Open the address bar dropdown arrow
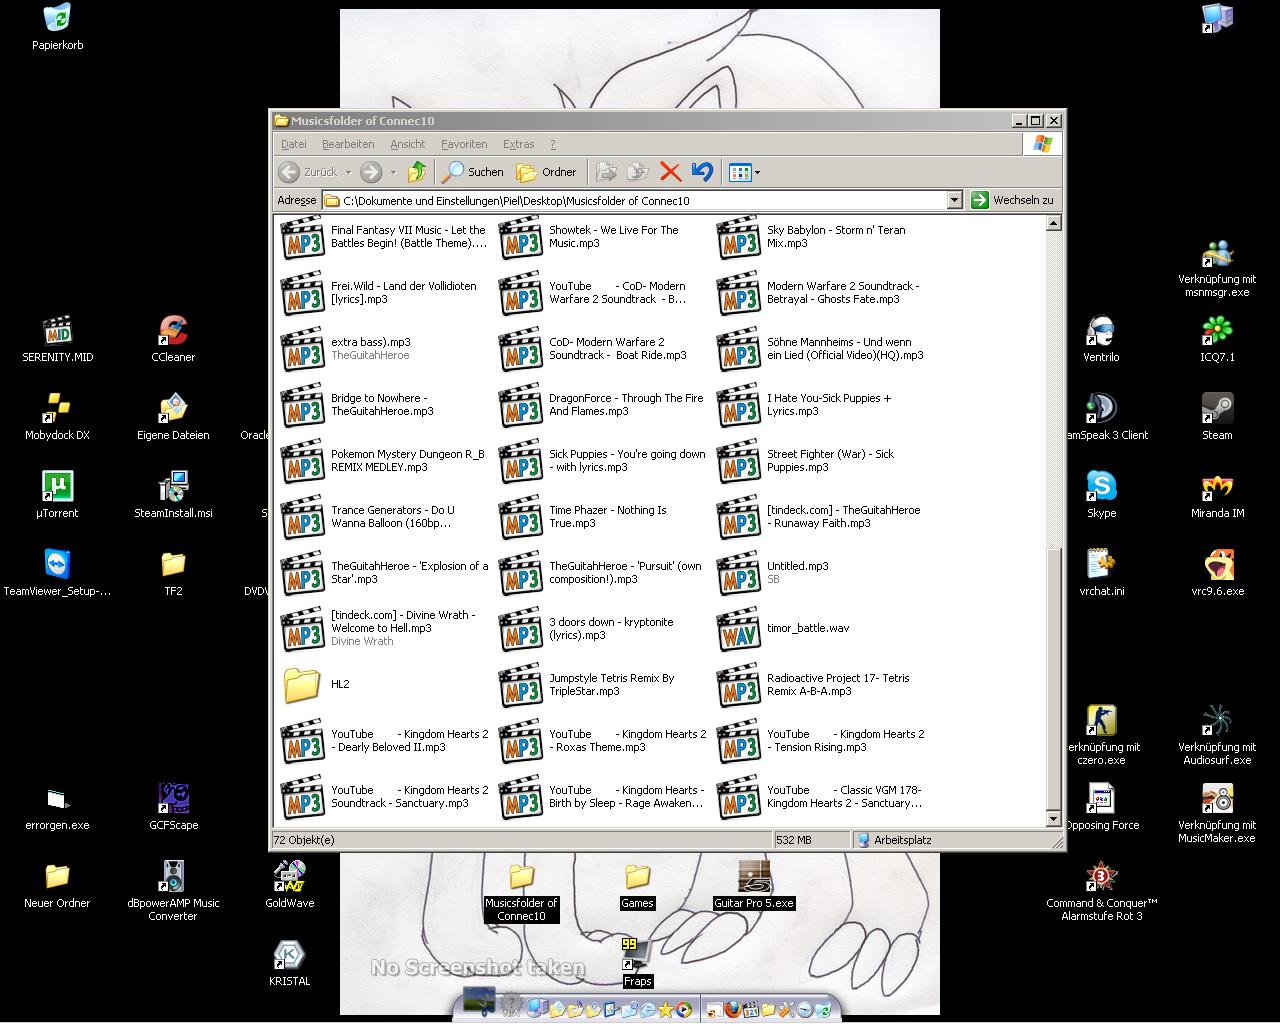 (x=953, y=200)
